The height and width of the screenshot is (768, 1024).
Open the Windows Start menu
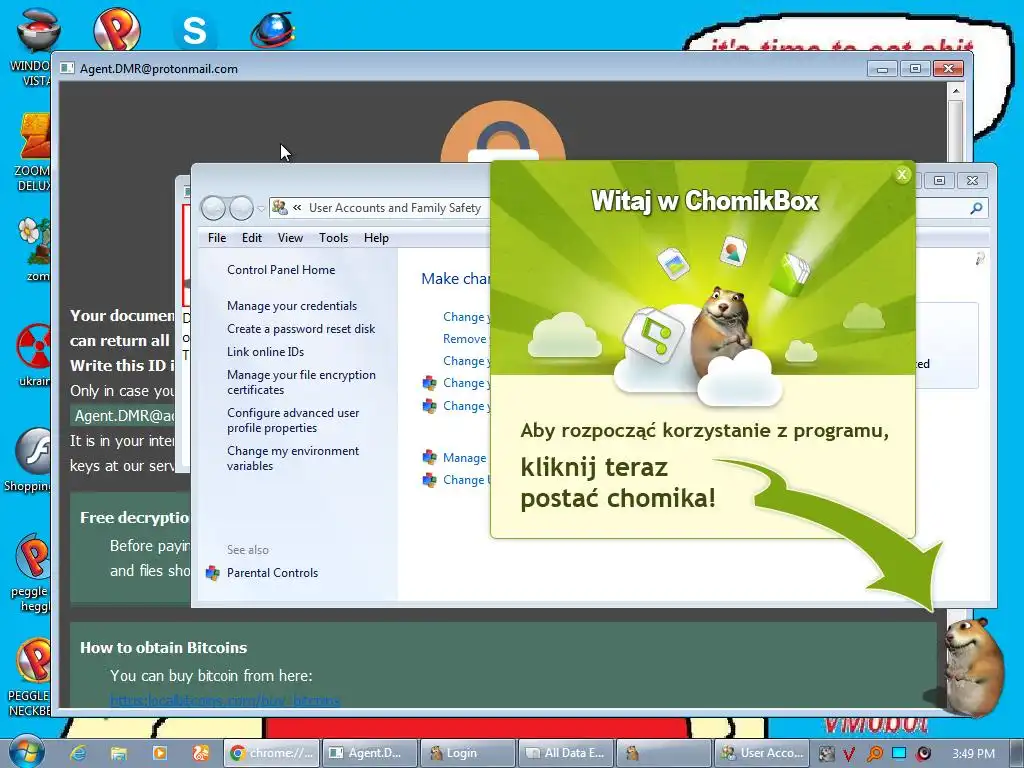pos(26,752)
